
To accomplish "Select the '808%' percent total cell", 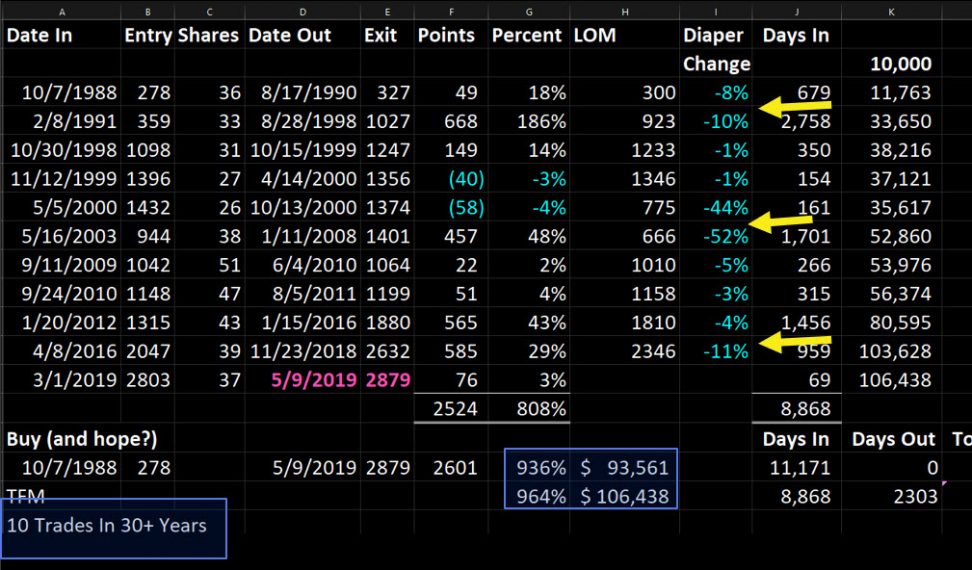I will pos(529,408).
